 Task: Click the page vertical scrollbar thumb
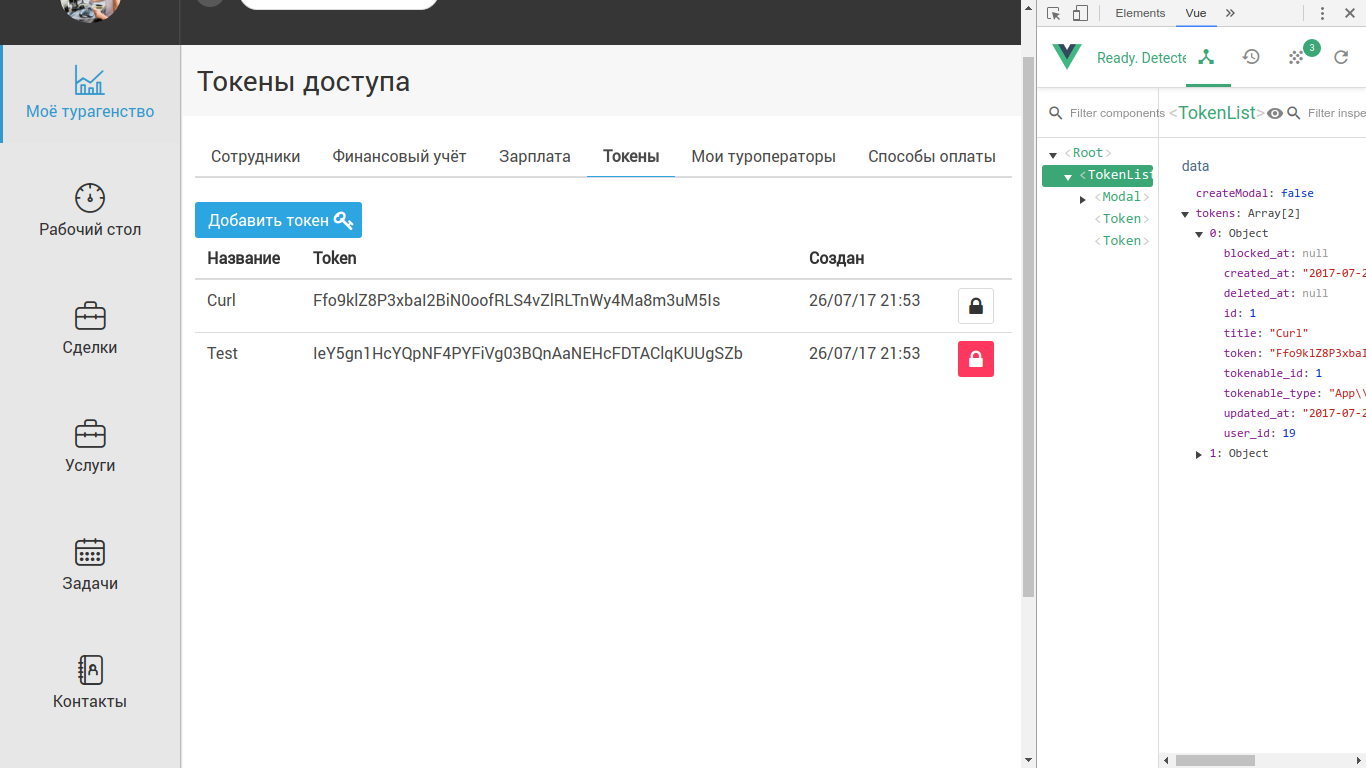tap(1028, 325)
